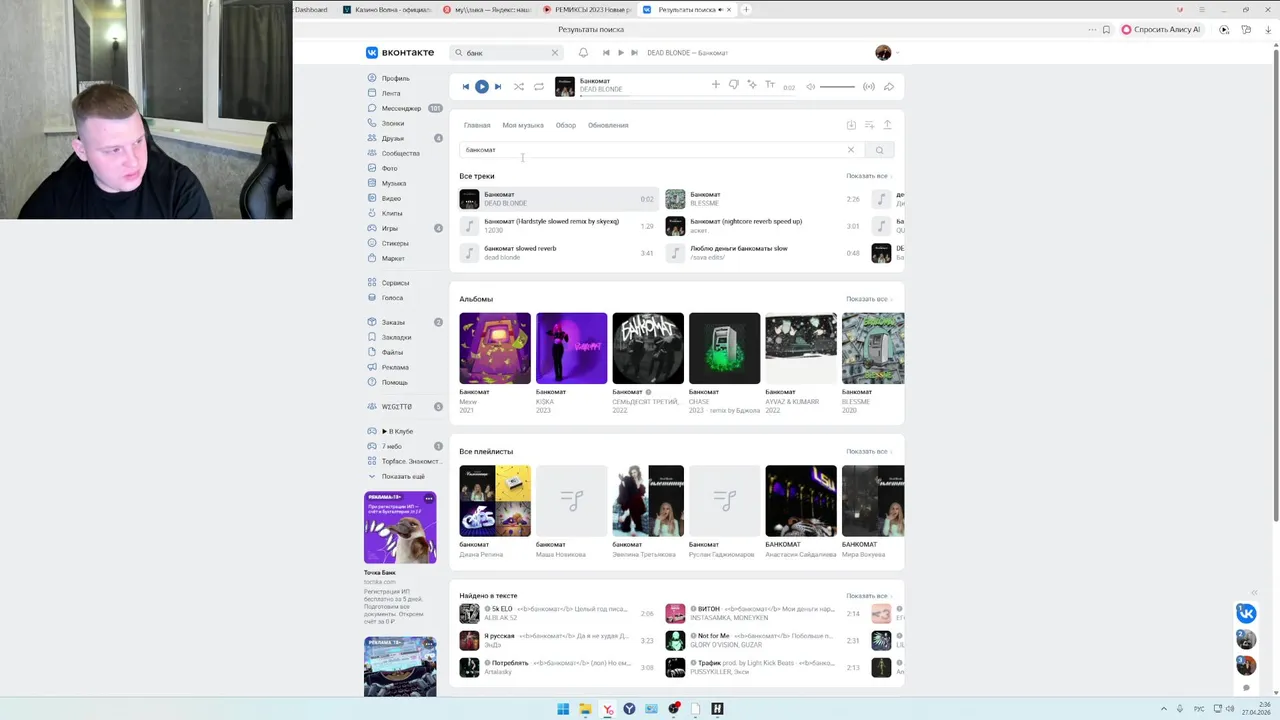Switch to Казино Волна browser tab
1280x720 pixels.
(x=387, y=9)
